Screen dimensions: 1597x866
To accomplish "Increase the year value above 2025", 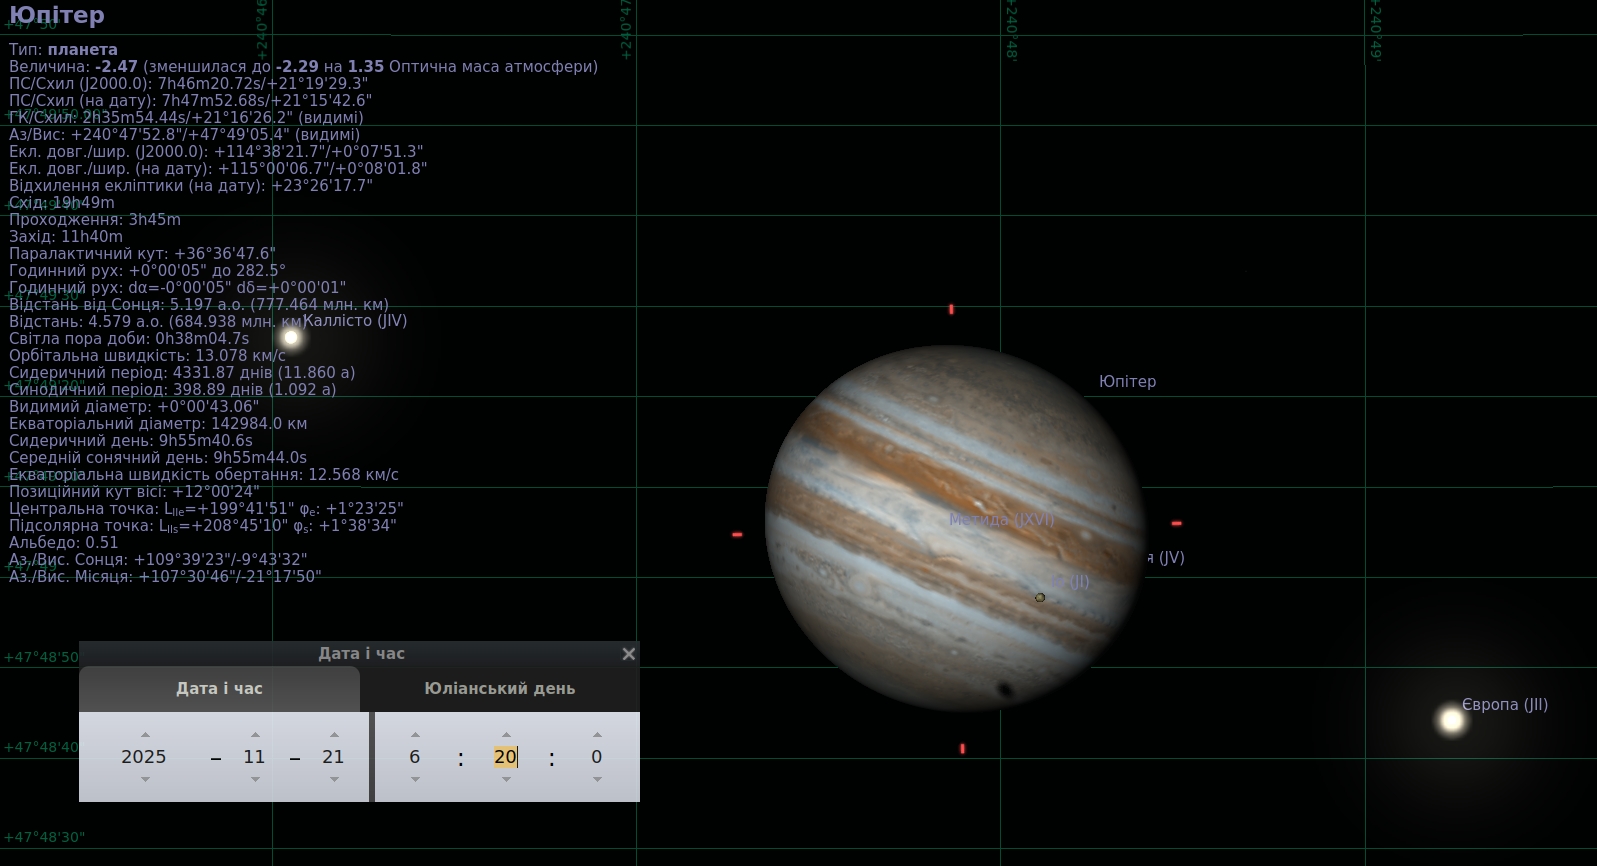I will 145,735.
